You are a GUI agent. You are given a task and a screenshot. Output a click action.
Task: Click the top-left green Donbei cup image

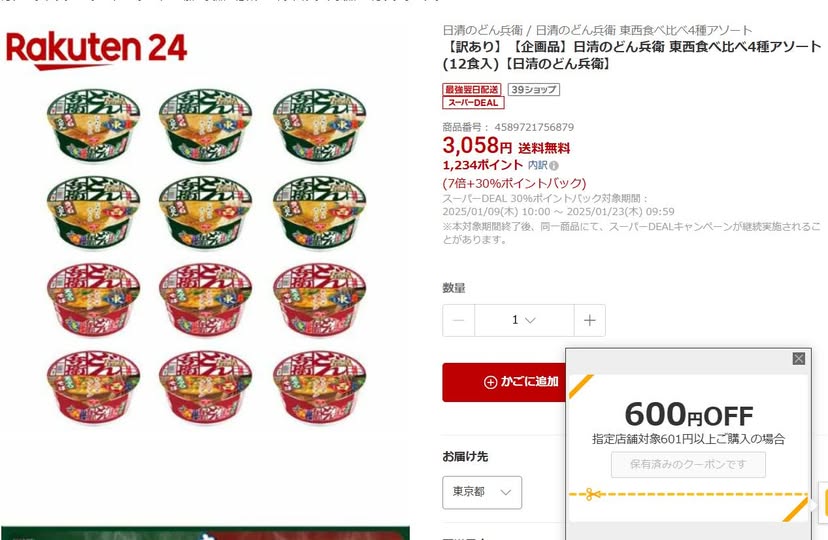(93, 126)
